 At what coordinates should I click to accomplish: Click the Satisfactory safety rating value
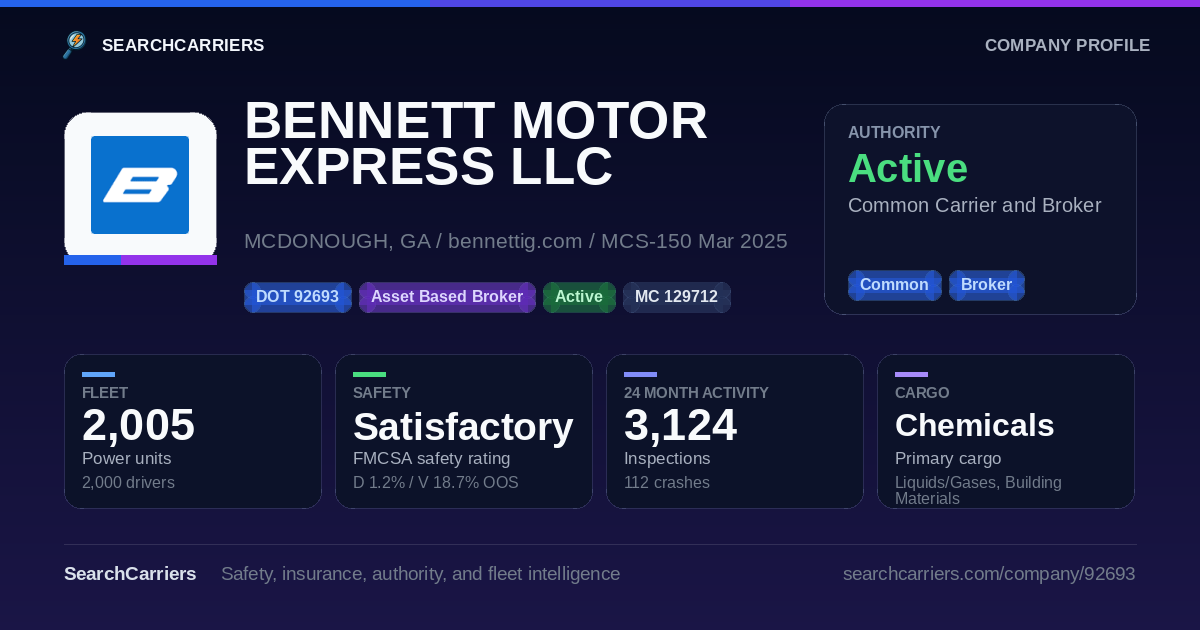pyautogui.click(x=463, y=427)
